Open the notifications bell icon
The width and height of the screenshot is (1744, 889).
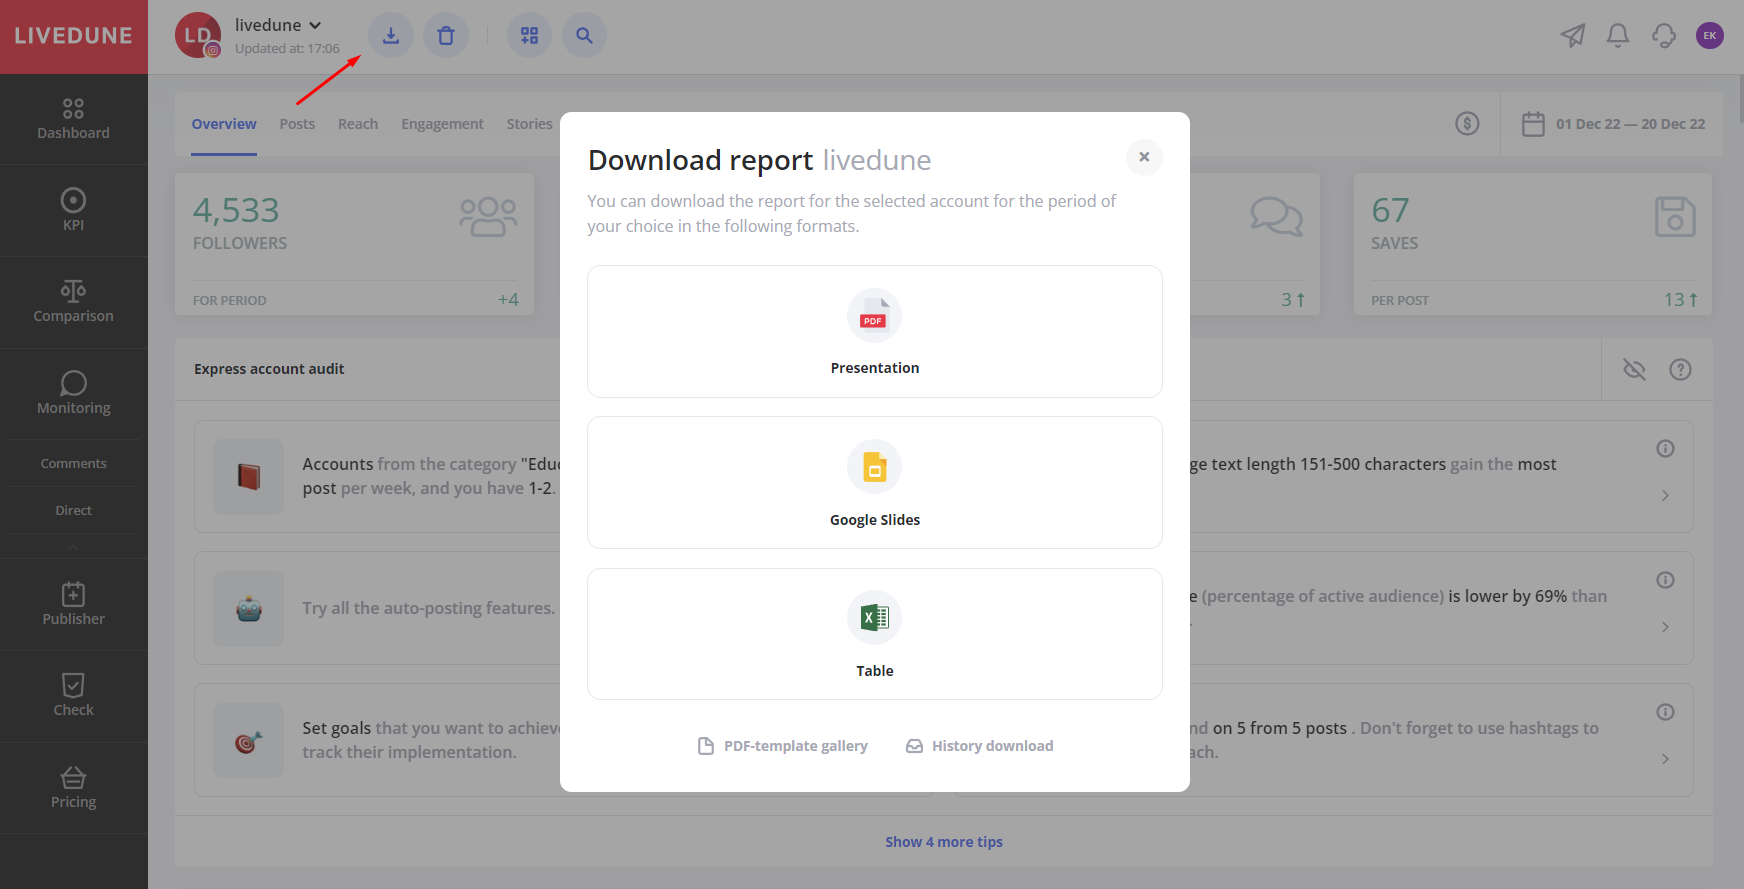(1617, 36)
